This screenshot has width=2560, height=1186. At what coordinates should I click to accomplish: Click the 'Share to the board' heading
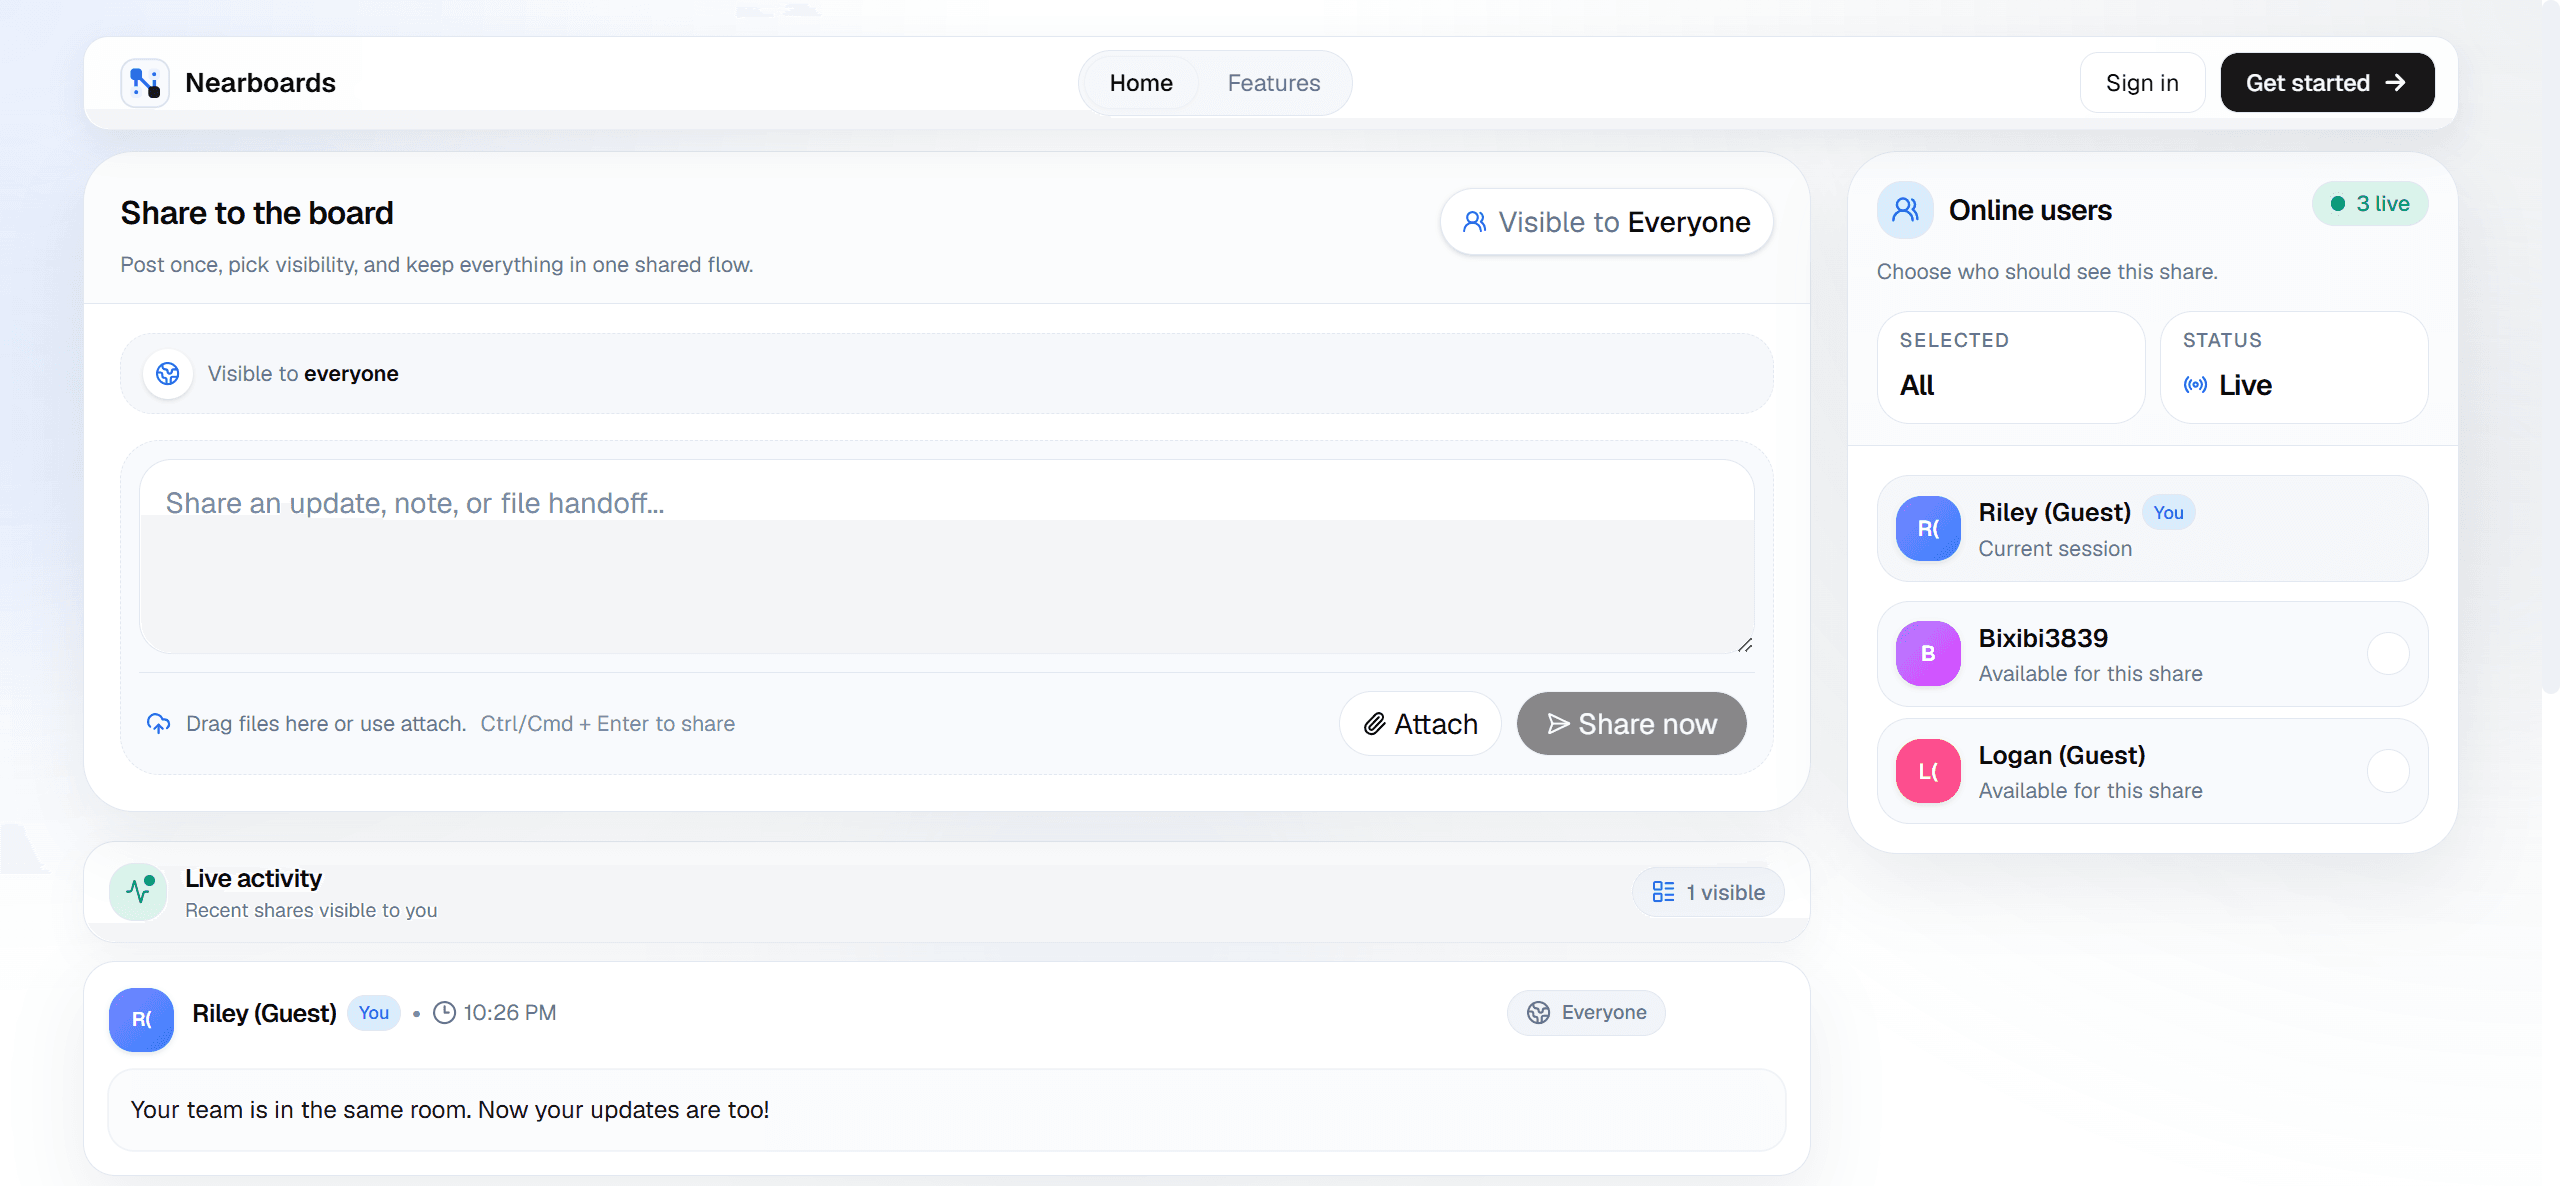[x=257, y=213]
